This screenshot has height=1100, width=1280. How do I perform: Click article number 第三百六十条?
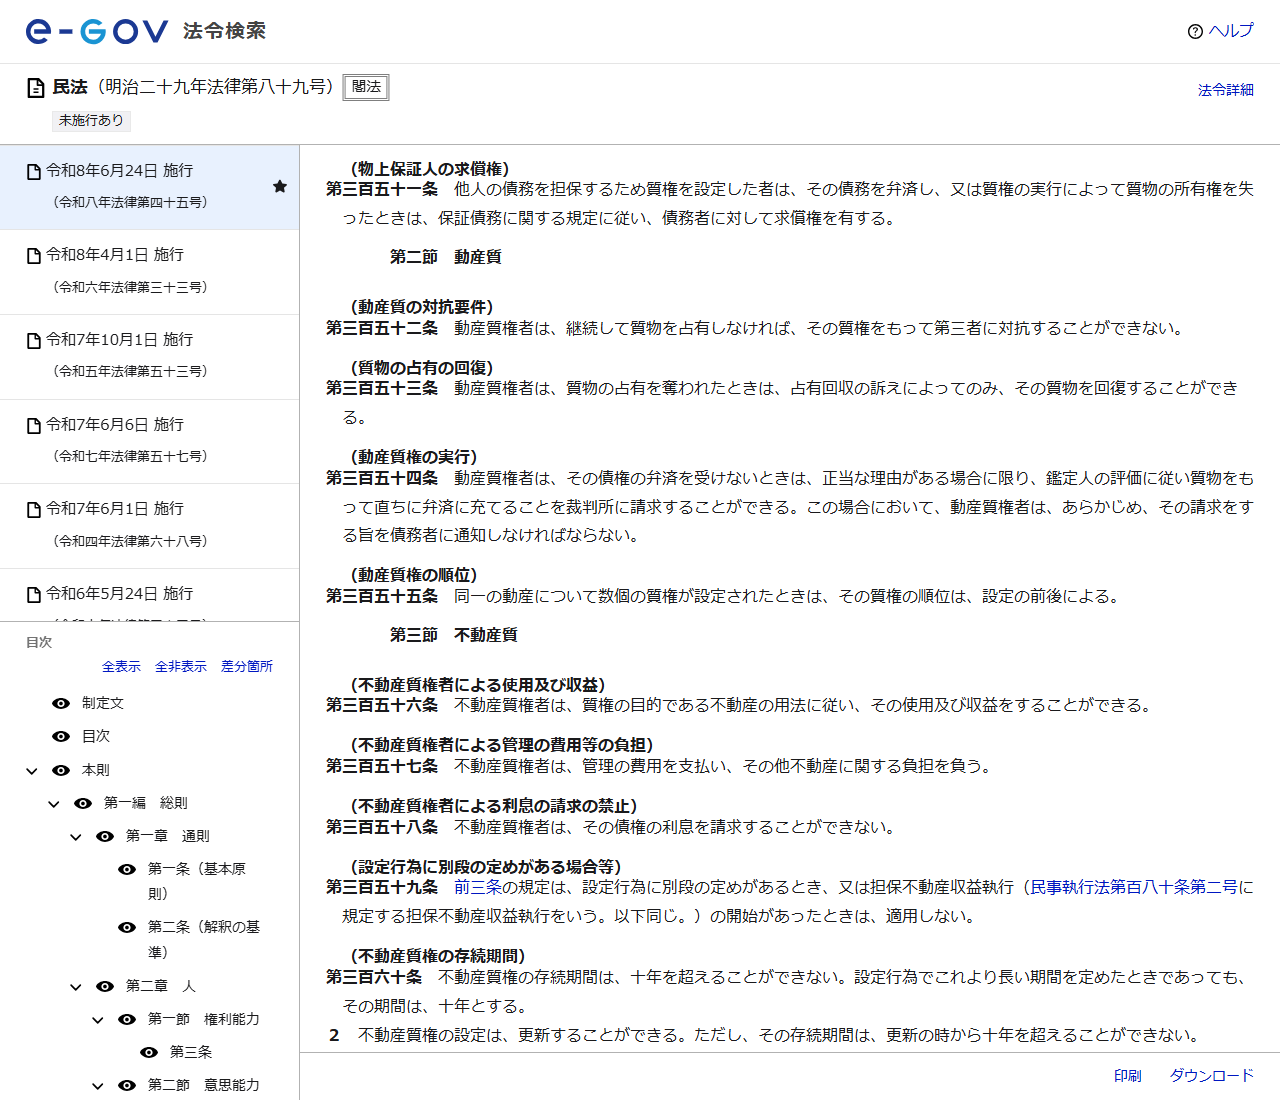374,977
